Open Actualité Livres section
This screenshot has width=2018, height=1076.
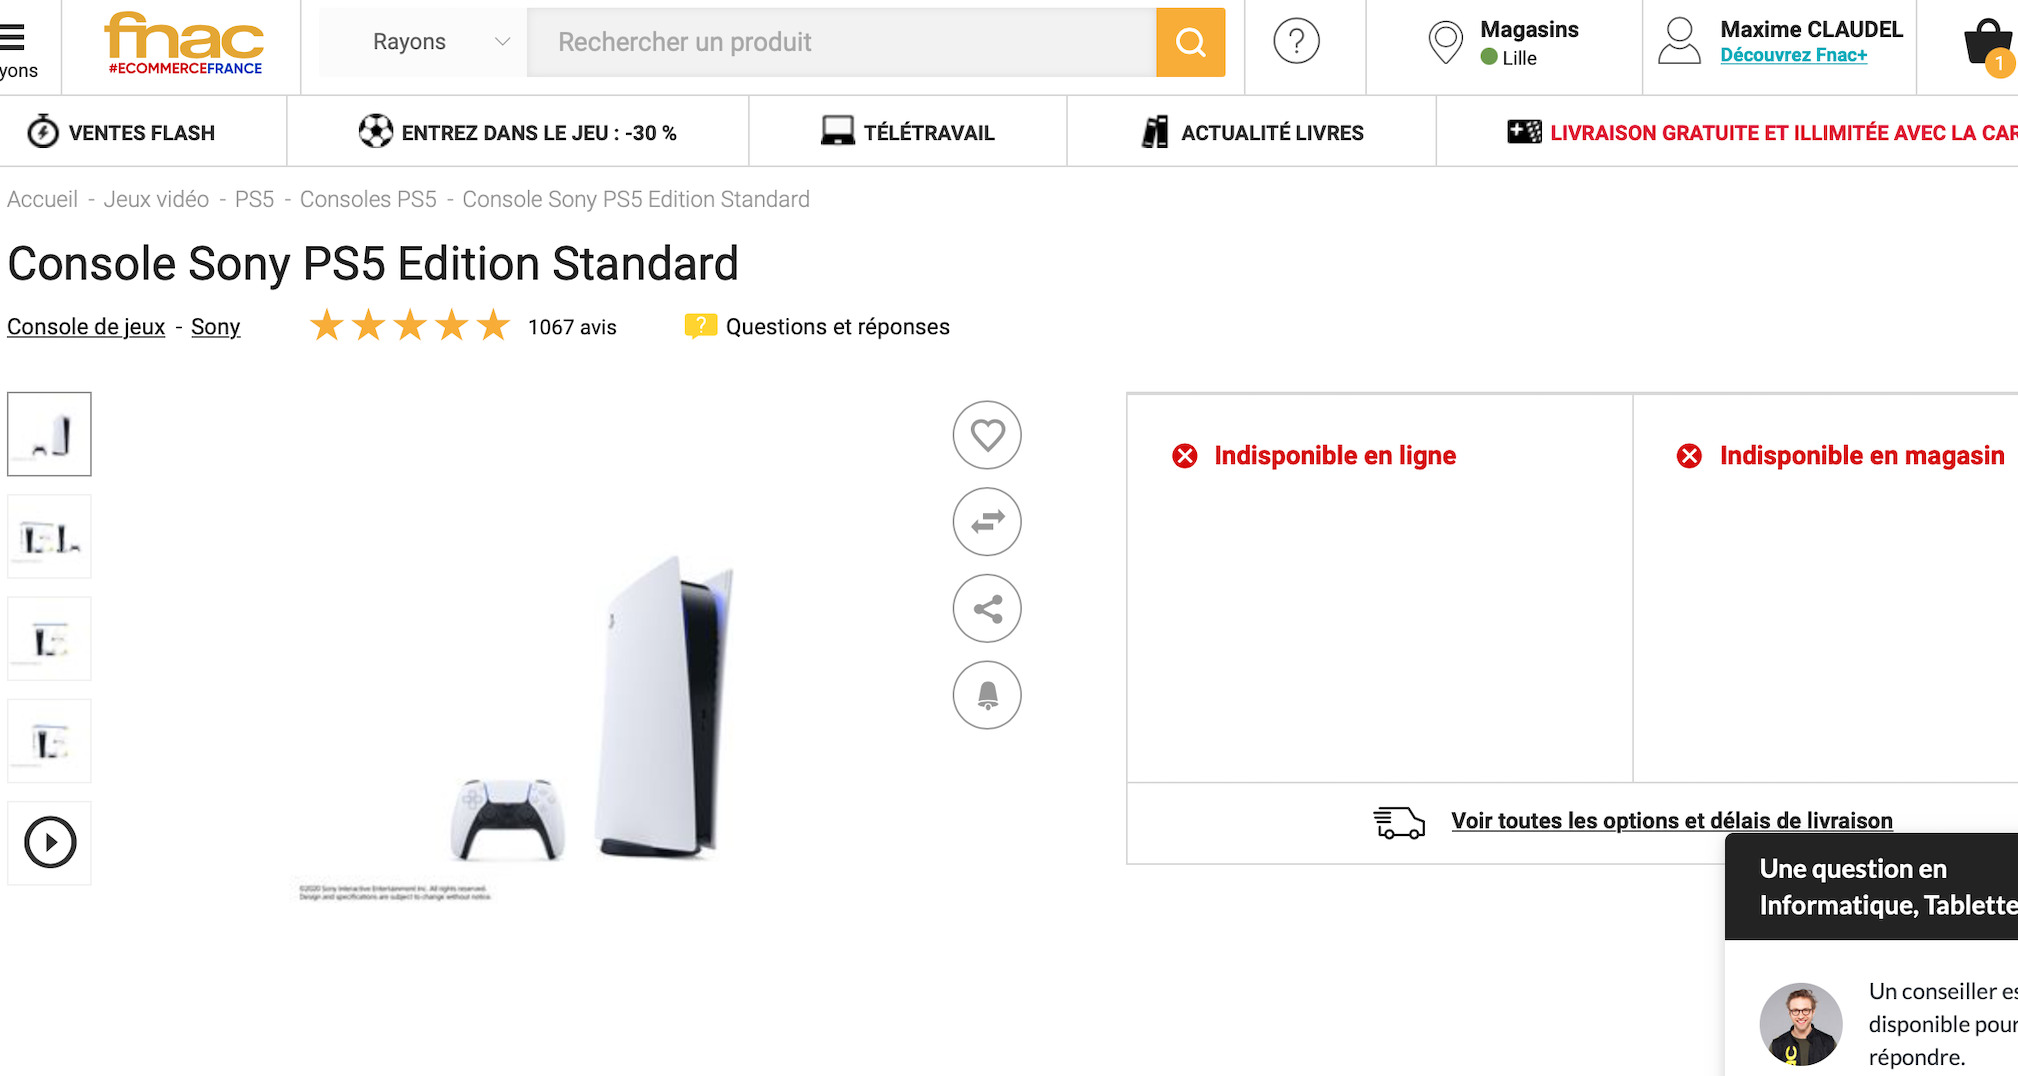click(x=1252, y=132)
